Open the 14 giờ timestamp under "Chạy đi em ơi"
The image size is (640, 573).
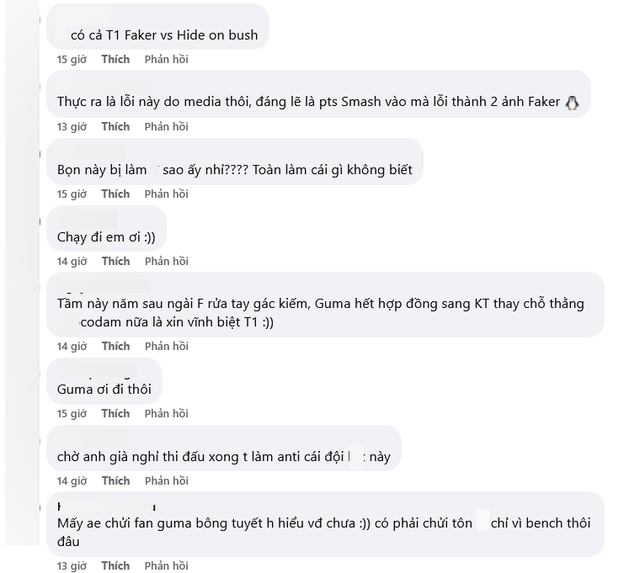(x=71, y=261)
